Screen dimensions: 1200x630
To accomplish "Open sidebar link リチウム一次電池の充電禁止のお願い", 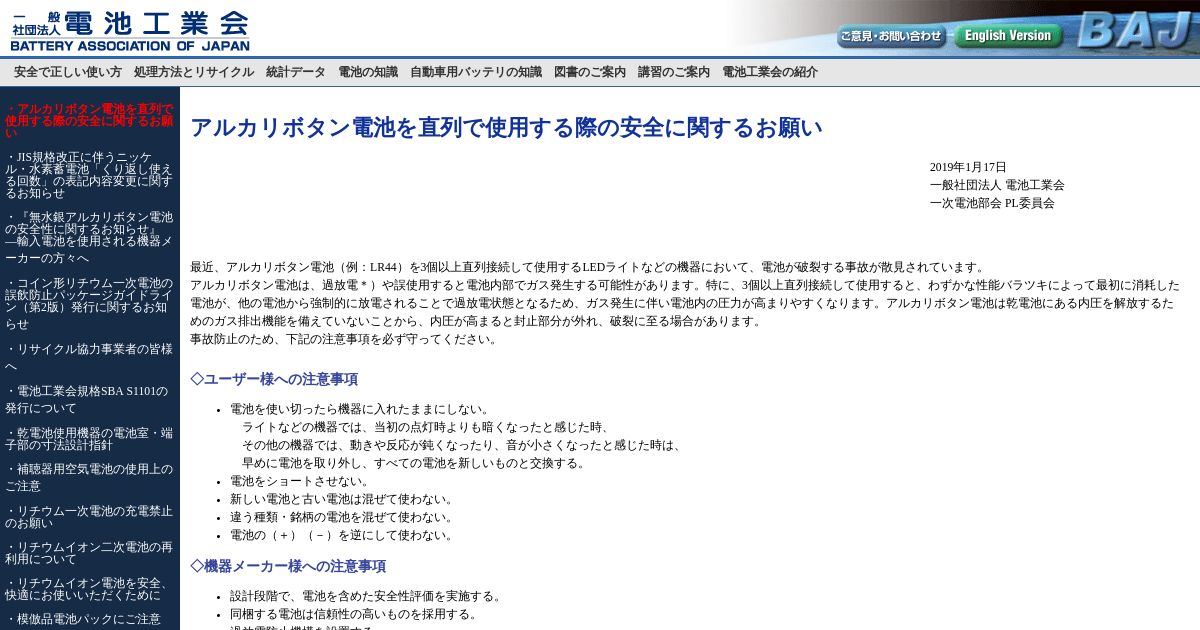I will pos(89,516).
